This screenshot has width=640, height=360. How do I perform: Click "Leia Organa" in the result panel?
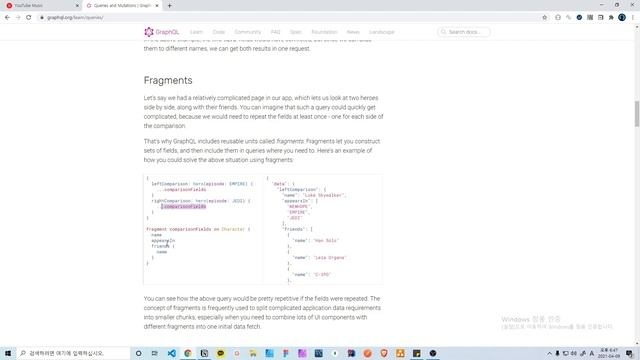click(330, 258)
